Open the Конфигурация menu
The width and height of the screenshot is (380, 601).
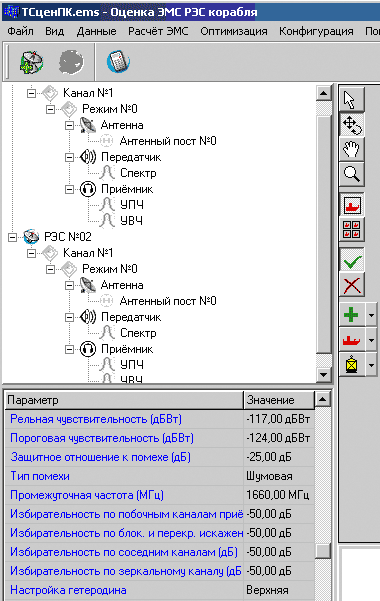(x=316, y=31)
